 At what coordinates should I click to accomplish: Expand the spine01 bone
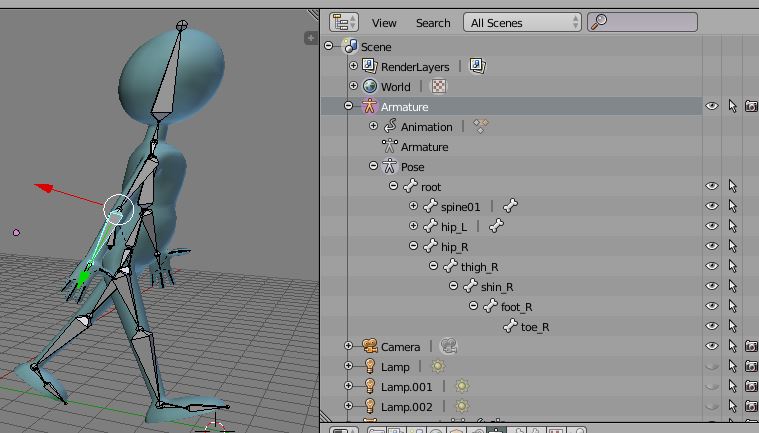click(x=413, y=206)
